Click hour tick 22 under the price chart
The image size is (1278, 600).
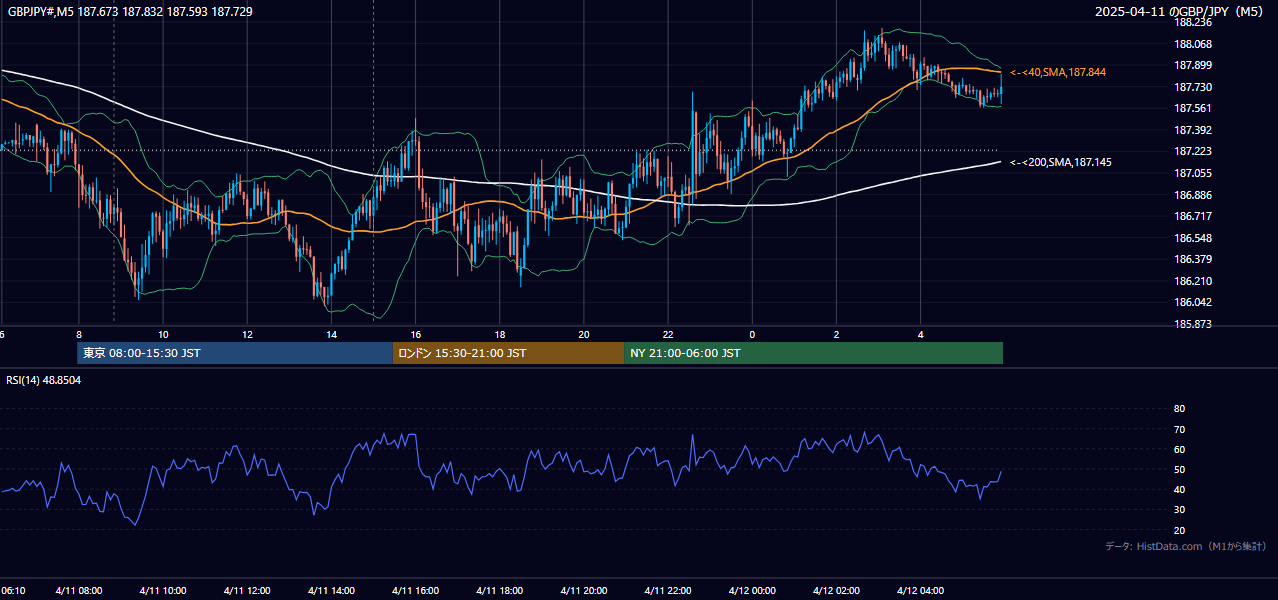tap(668, 335)
